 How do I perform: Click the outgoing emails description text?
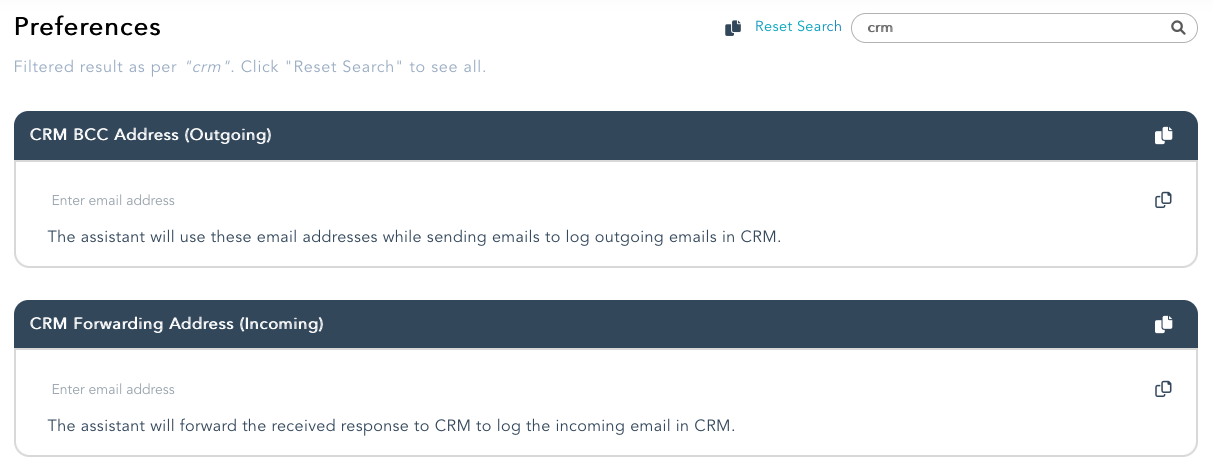pyautogui.click(x=413, y=238)
